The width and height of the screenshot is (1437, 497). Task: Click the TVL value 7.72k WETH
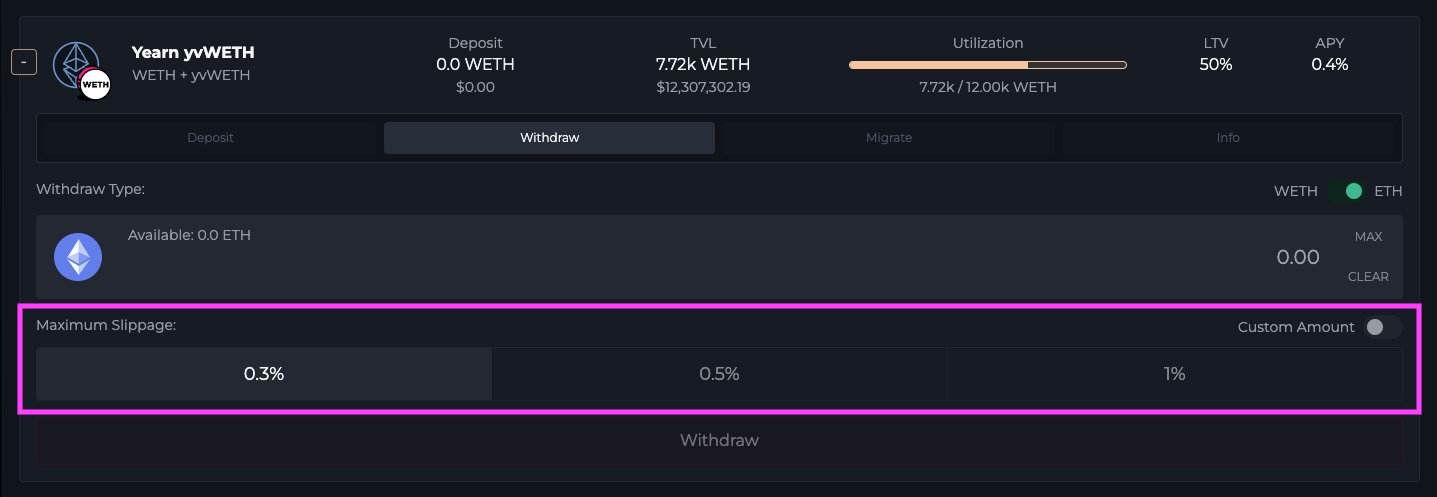click(703, 65)
